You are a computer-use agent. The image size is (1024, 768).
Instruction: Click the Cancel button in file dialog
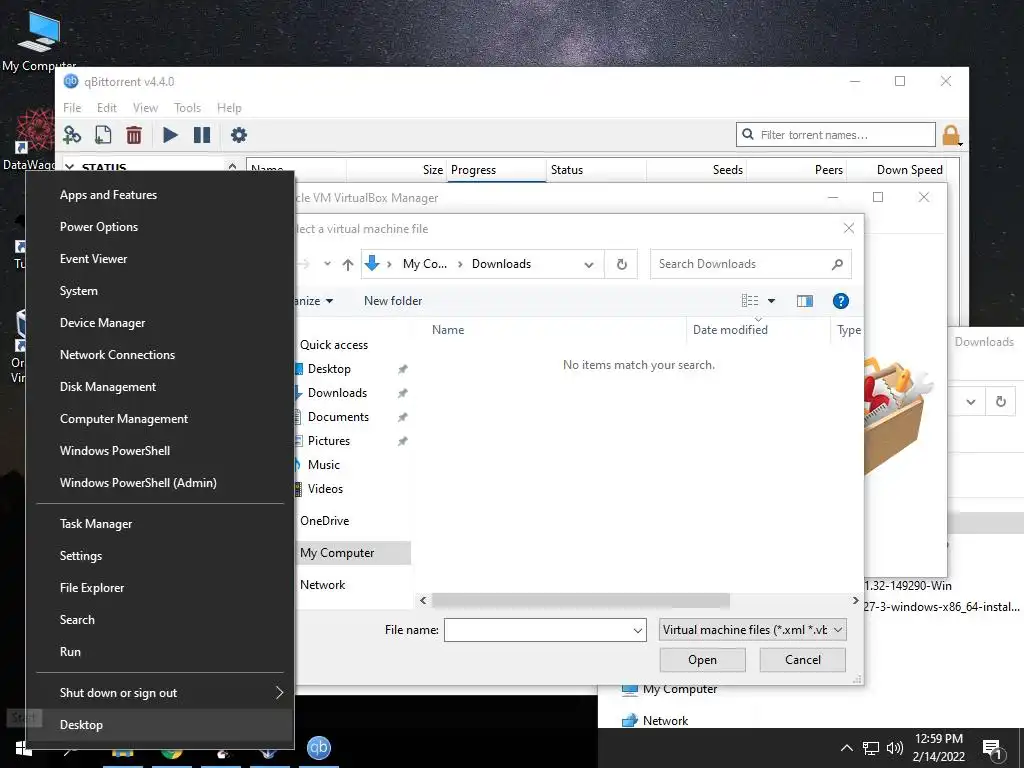click(803, 660)
